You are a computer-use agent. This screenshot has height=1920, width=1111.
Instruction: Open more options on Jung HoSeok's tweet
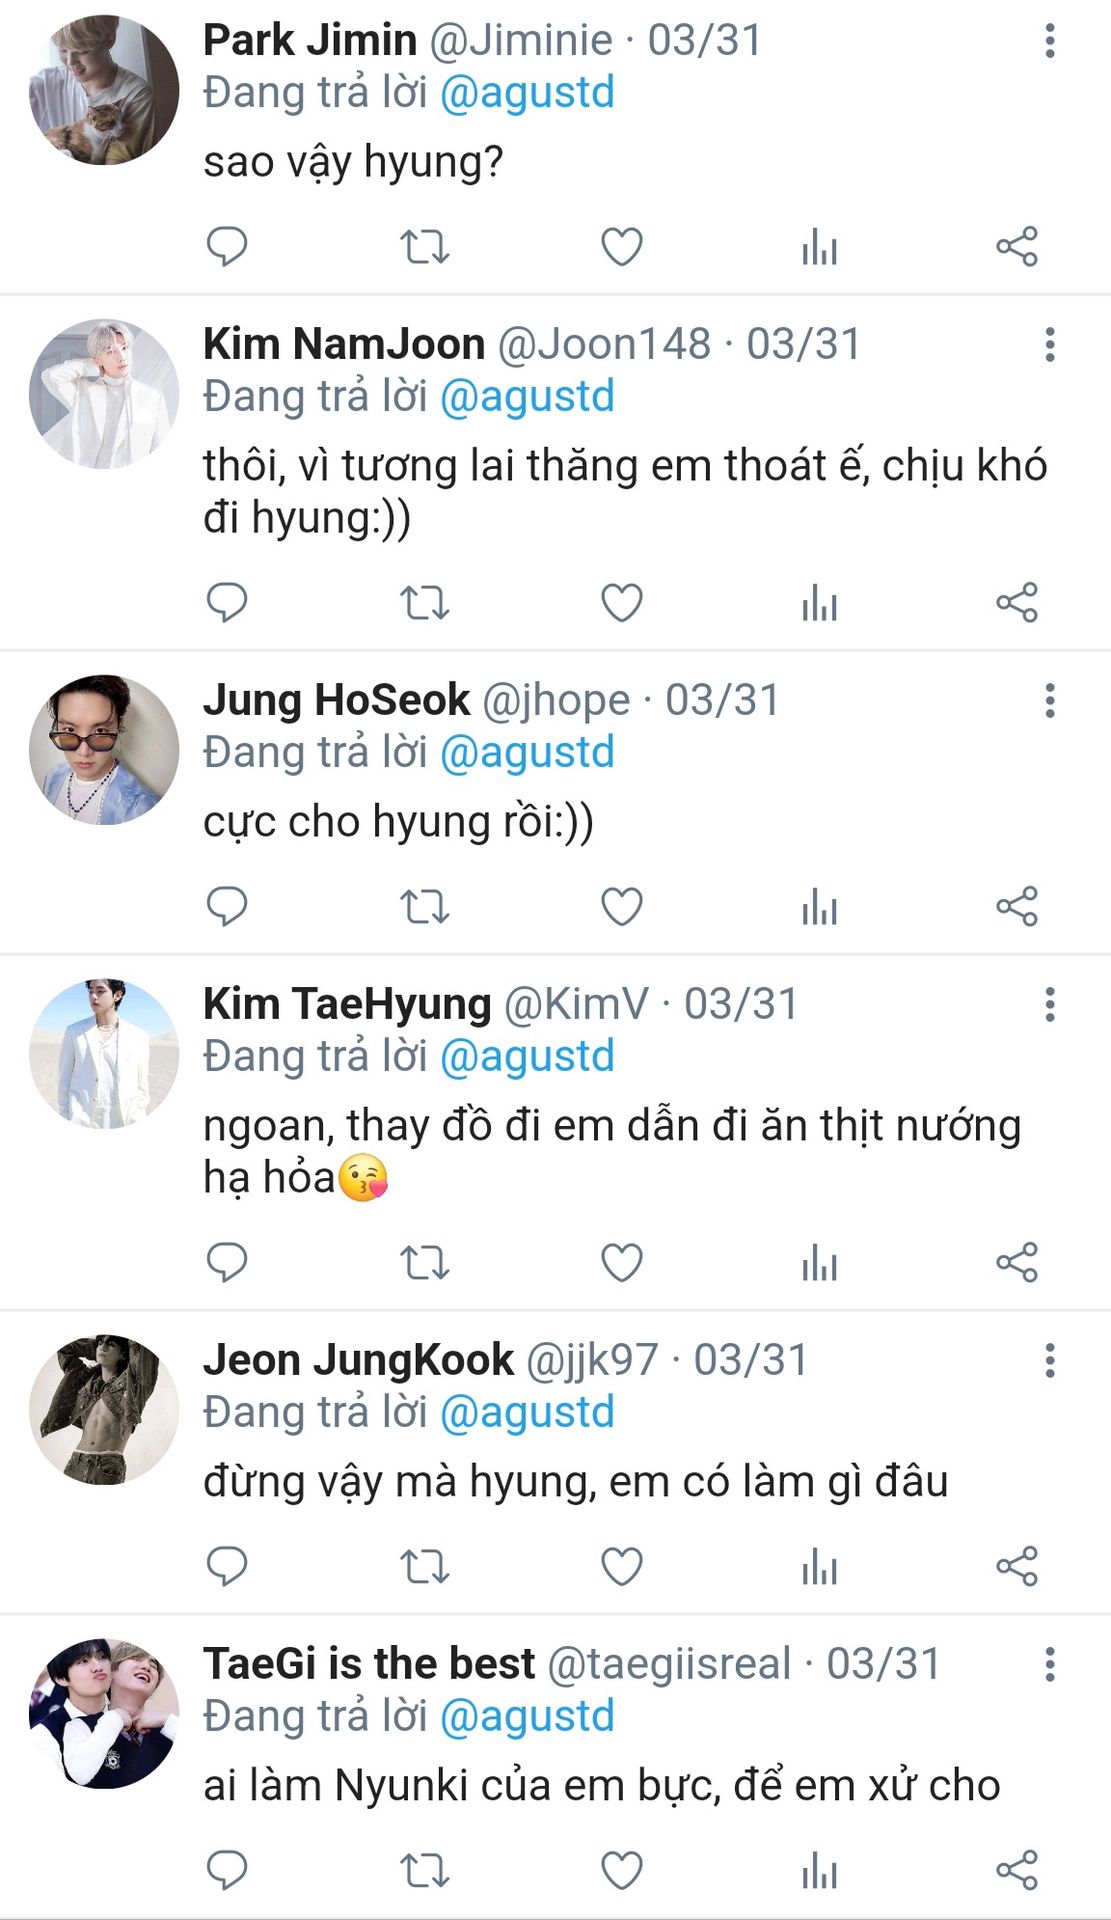click(x=1050, y=701)
